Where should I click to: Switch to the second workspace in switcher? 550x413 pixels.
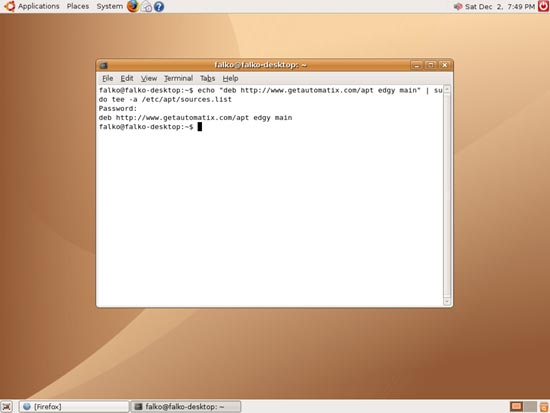tap(530, 407)
